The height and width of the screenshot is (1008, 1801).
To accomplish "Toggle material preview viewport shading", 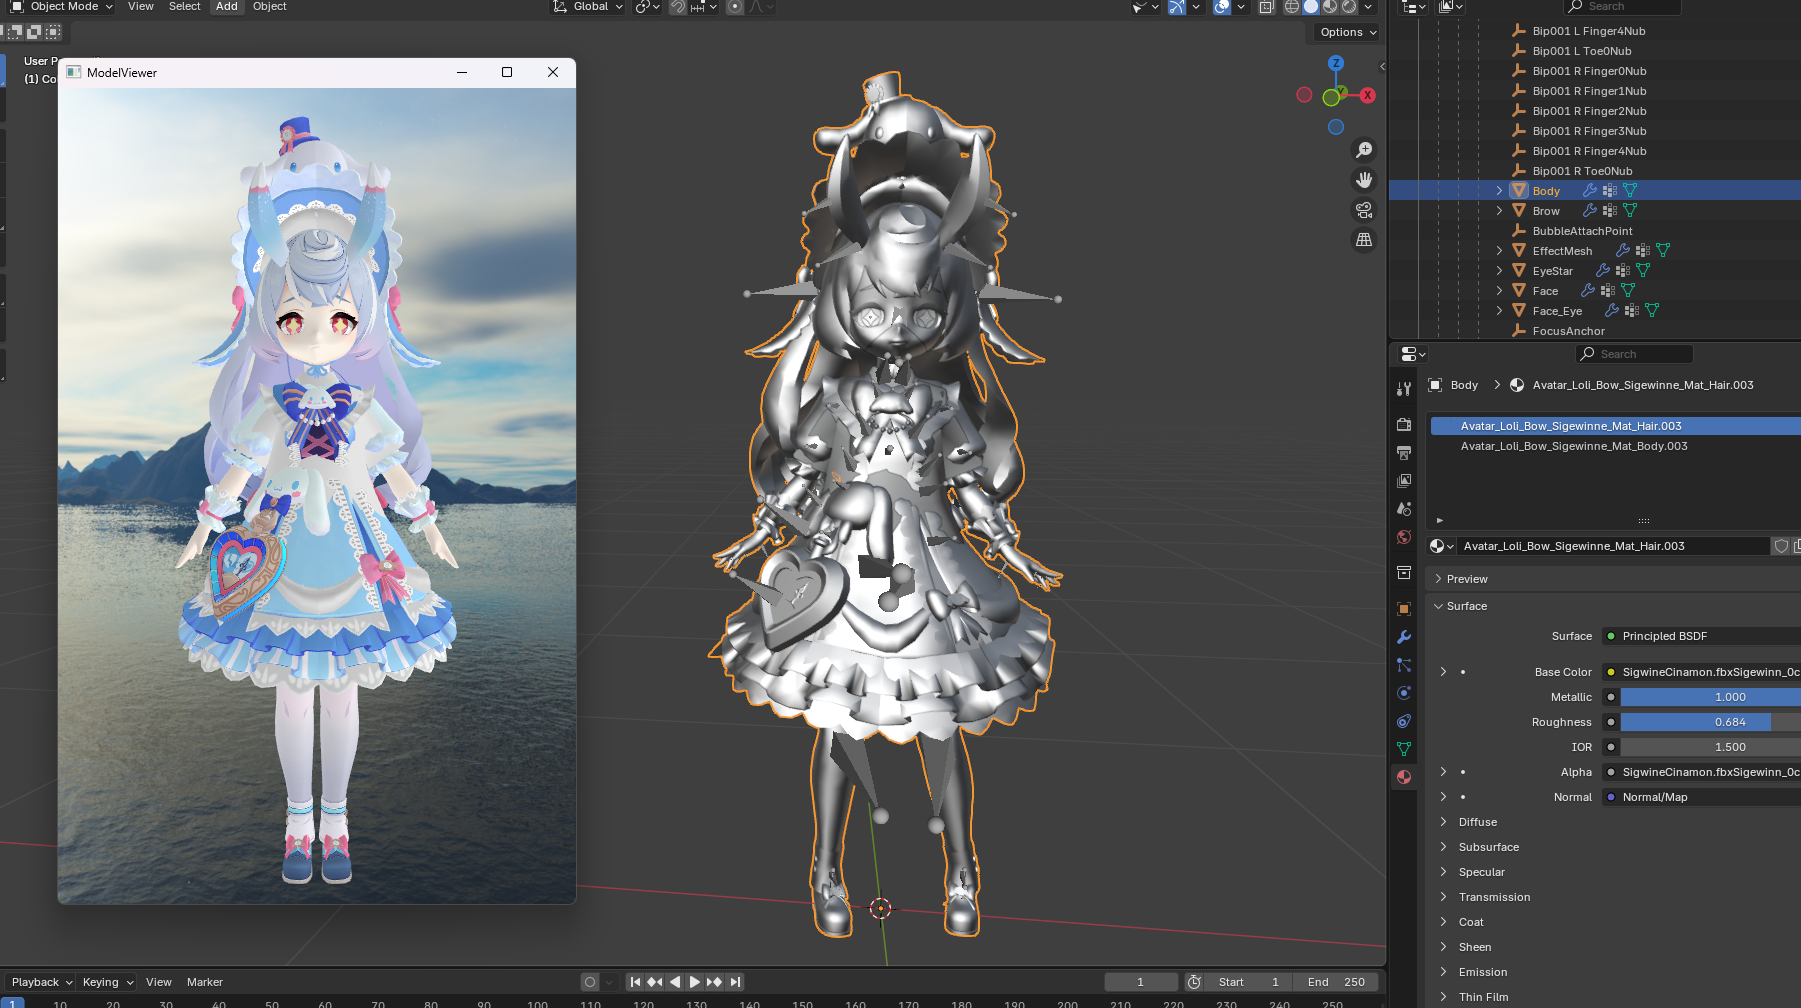I will (1330, 7).
